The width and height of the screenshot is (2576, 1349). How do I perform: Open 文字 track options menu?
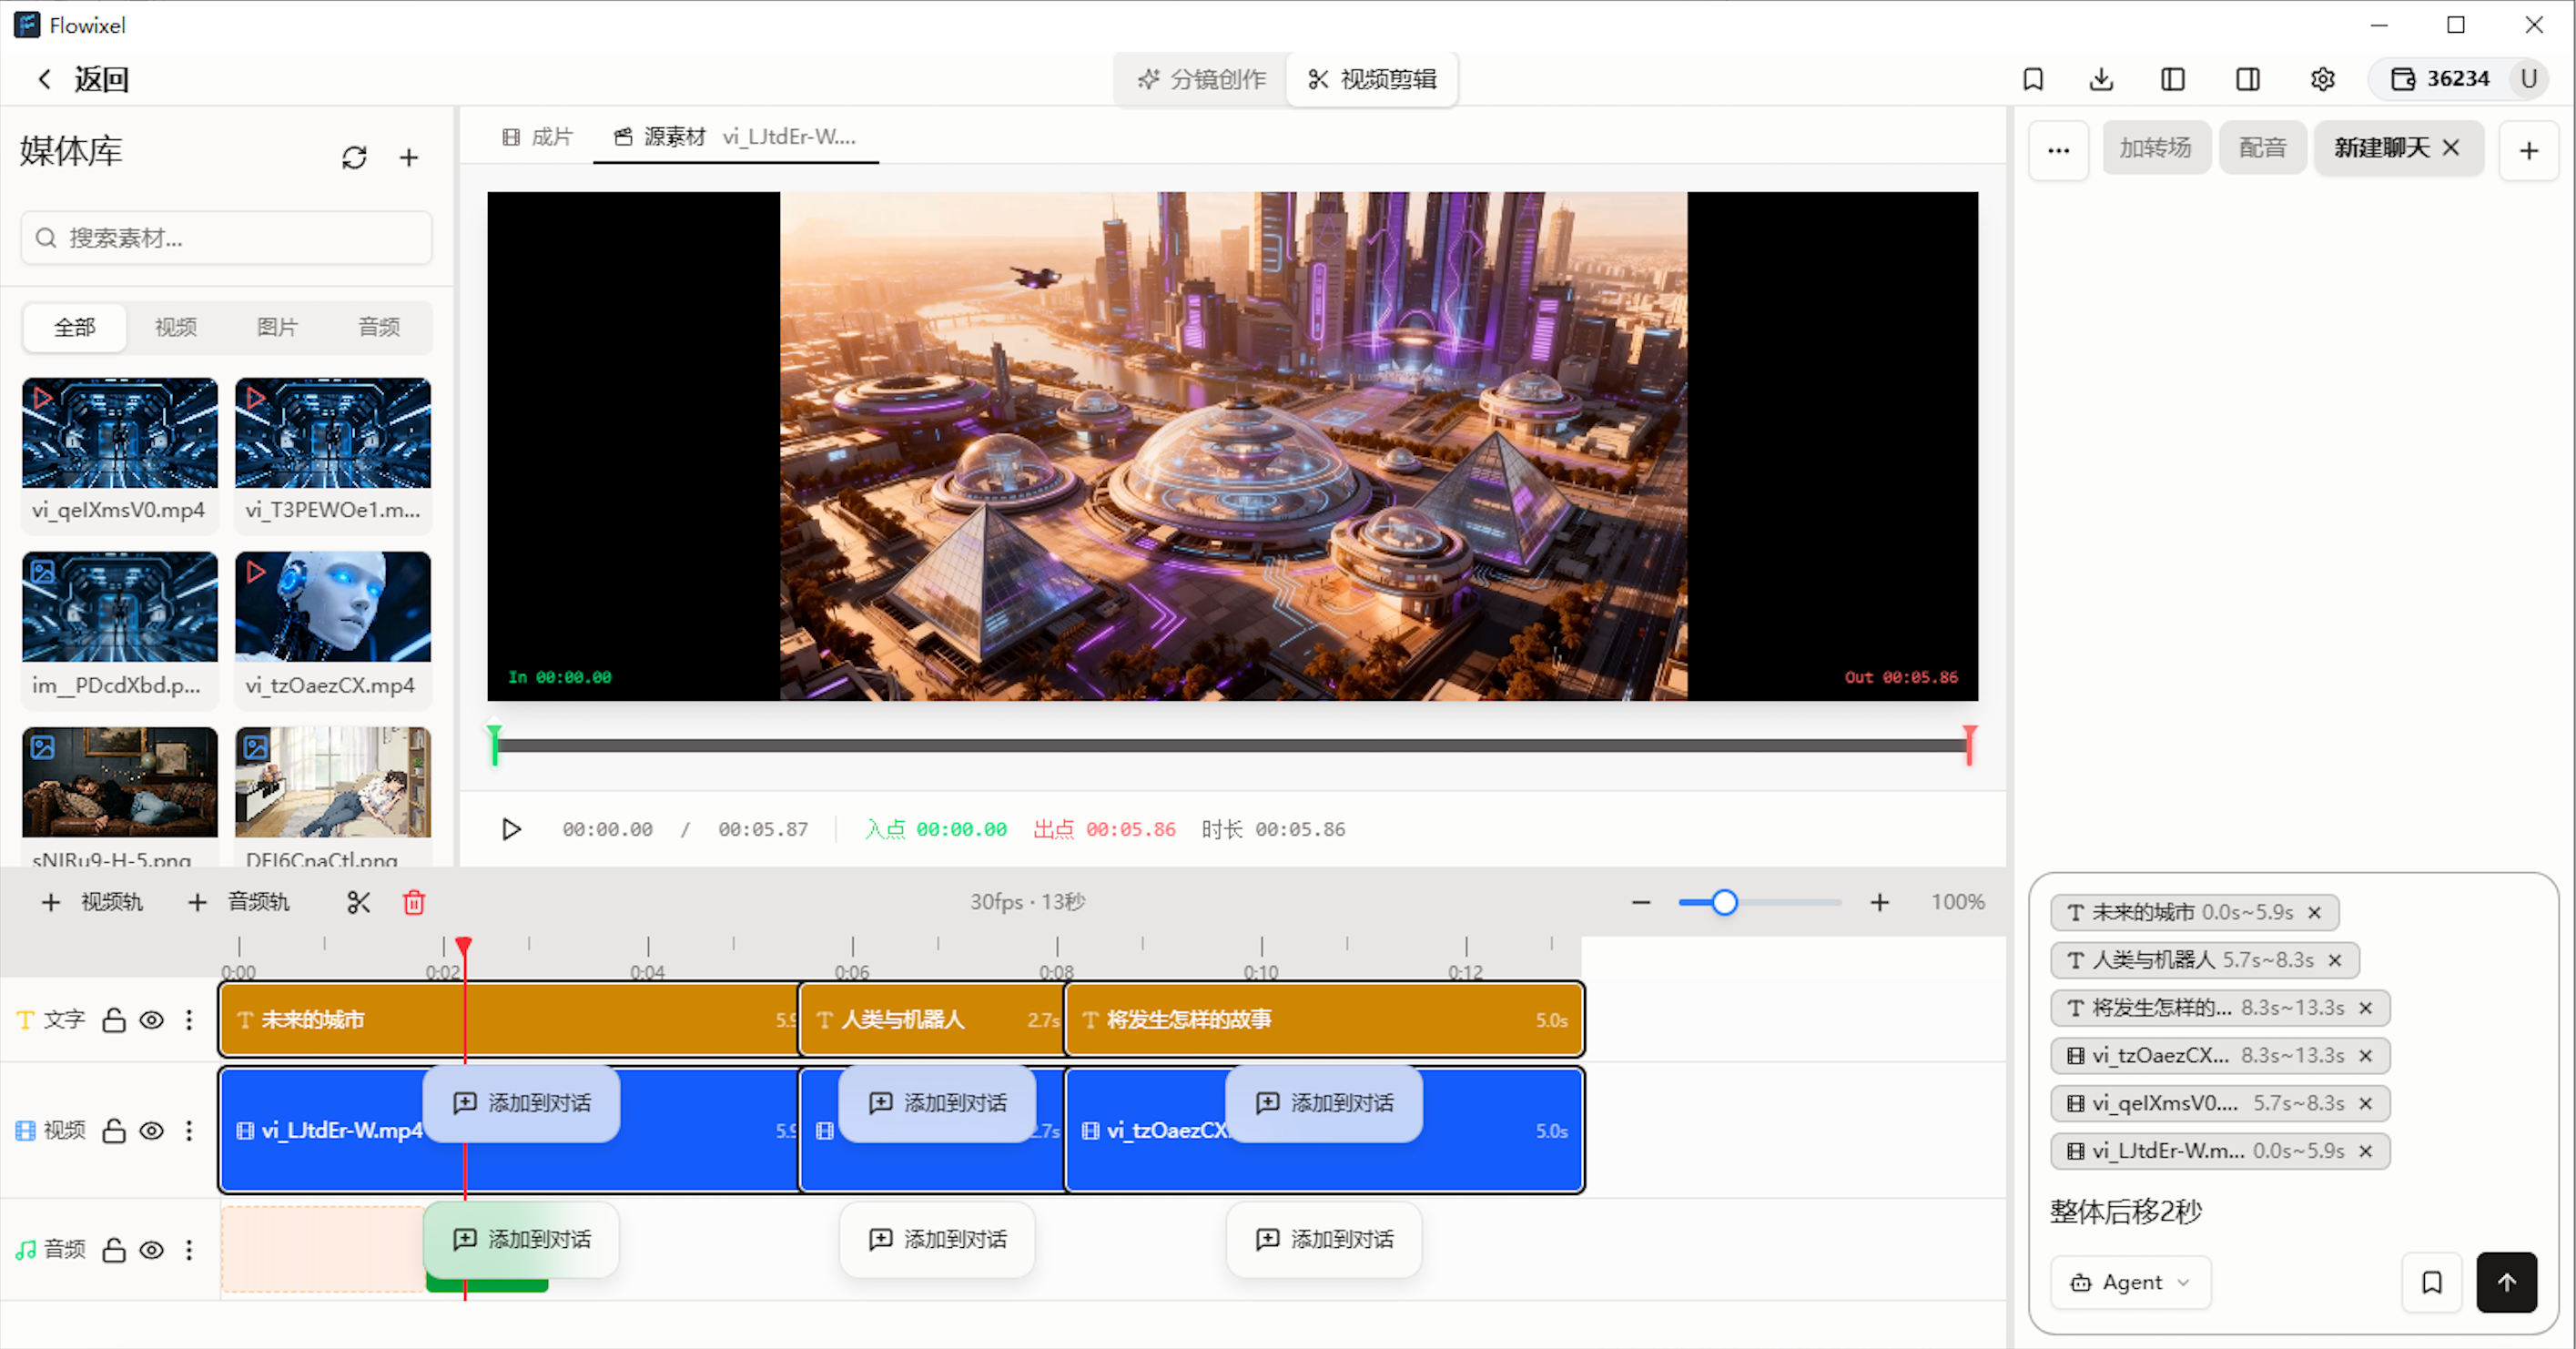coord(189,1020)
